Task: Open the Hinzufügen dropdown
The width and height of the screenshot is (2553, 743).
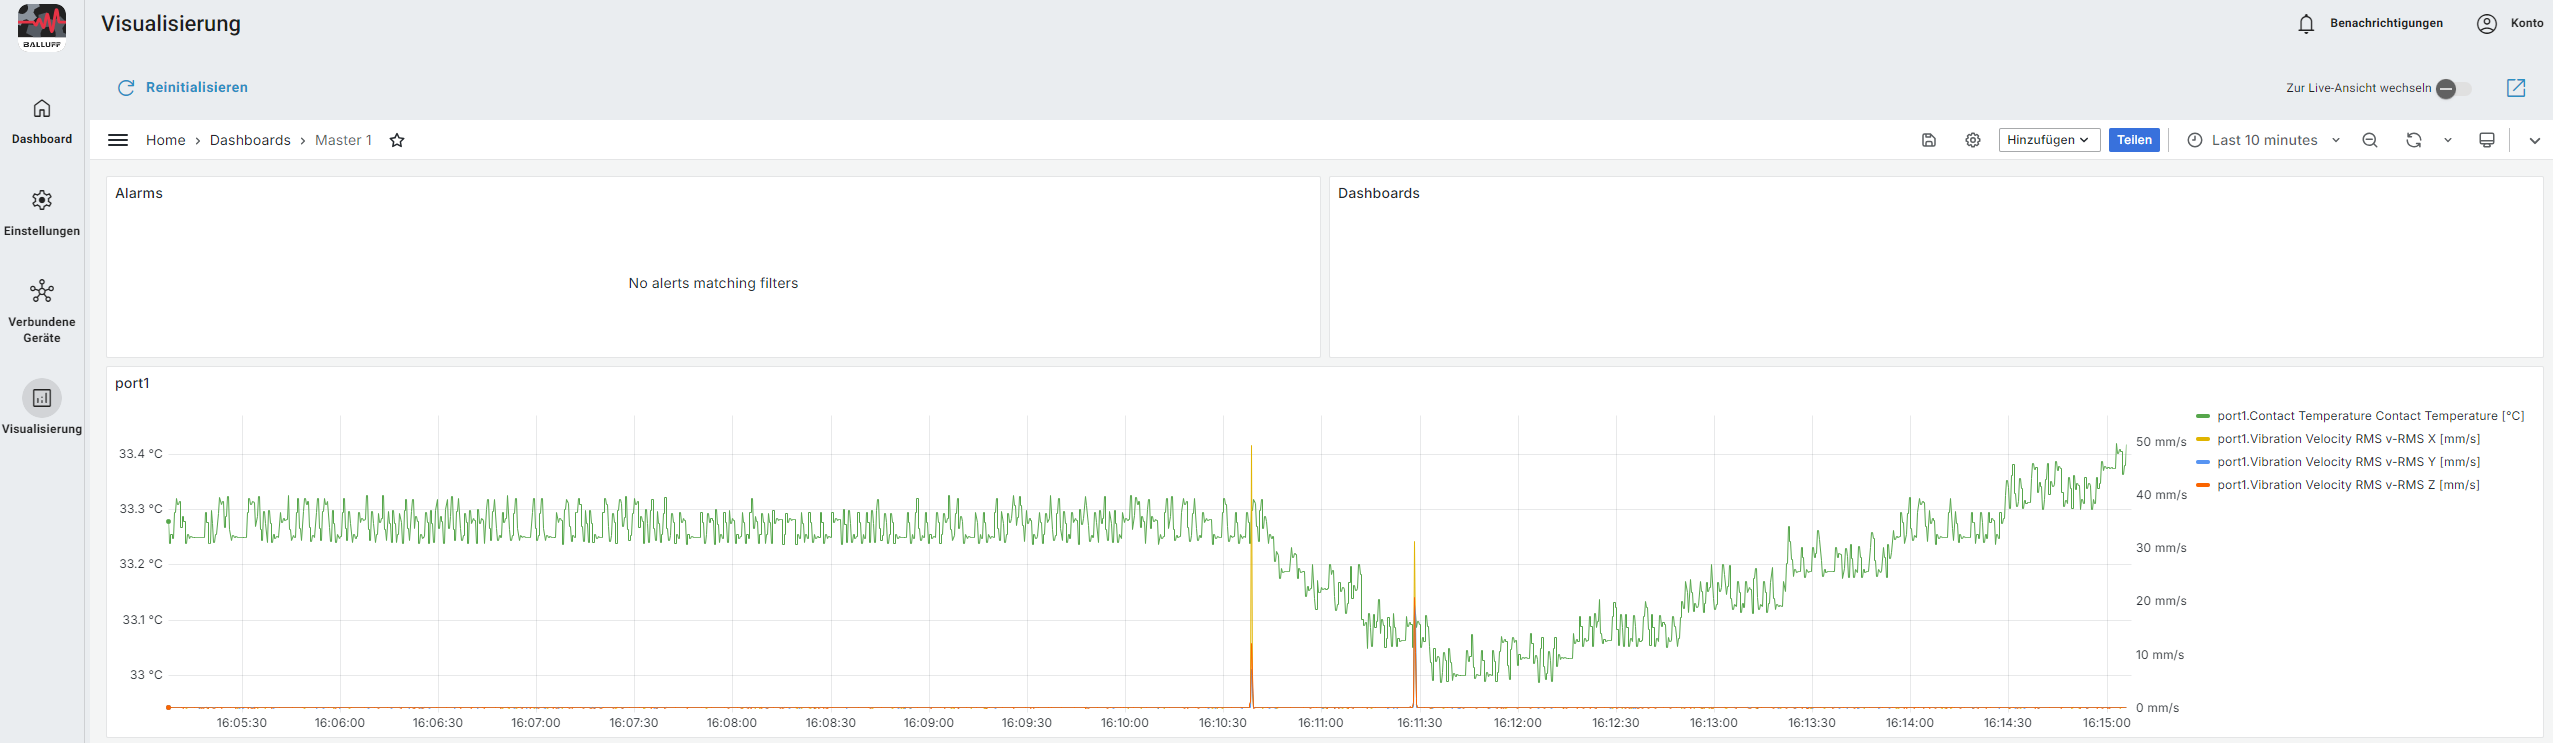Action: pyautogui.click(x=2048, y=140)
